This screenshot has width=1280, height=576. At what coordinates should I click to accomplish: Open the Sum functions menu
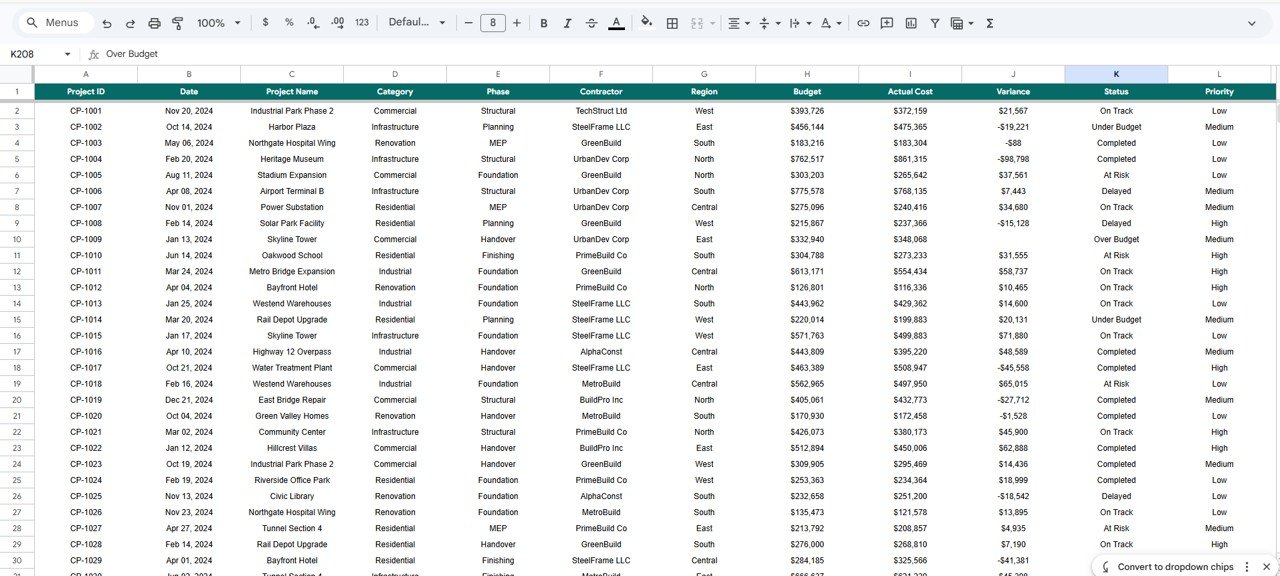[989, 22]
